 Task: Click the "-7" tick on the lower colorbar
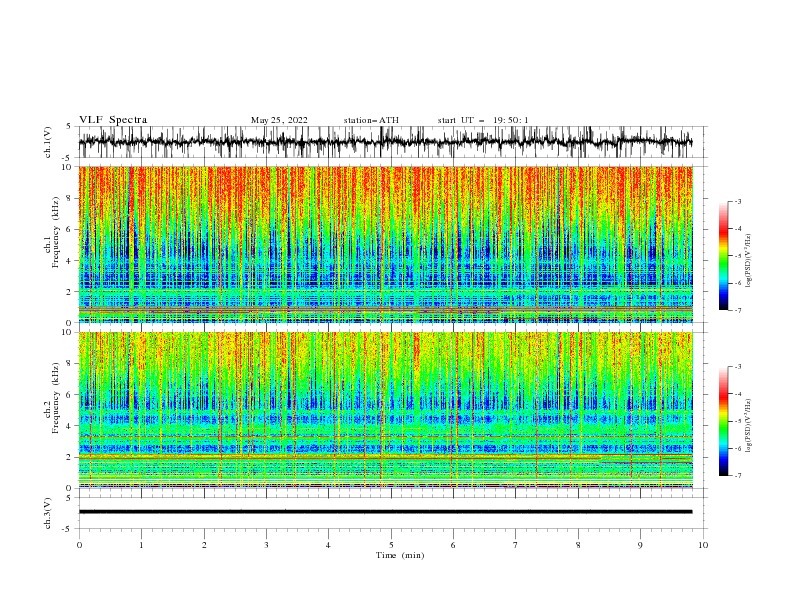[738, 475]
